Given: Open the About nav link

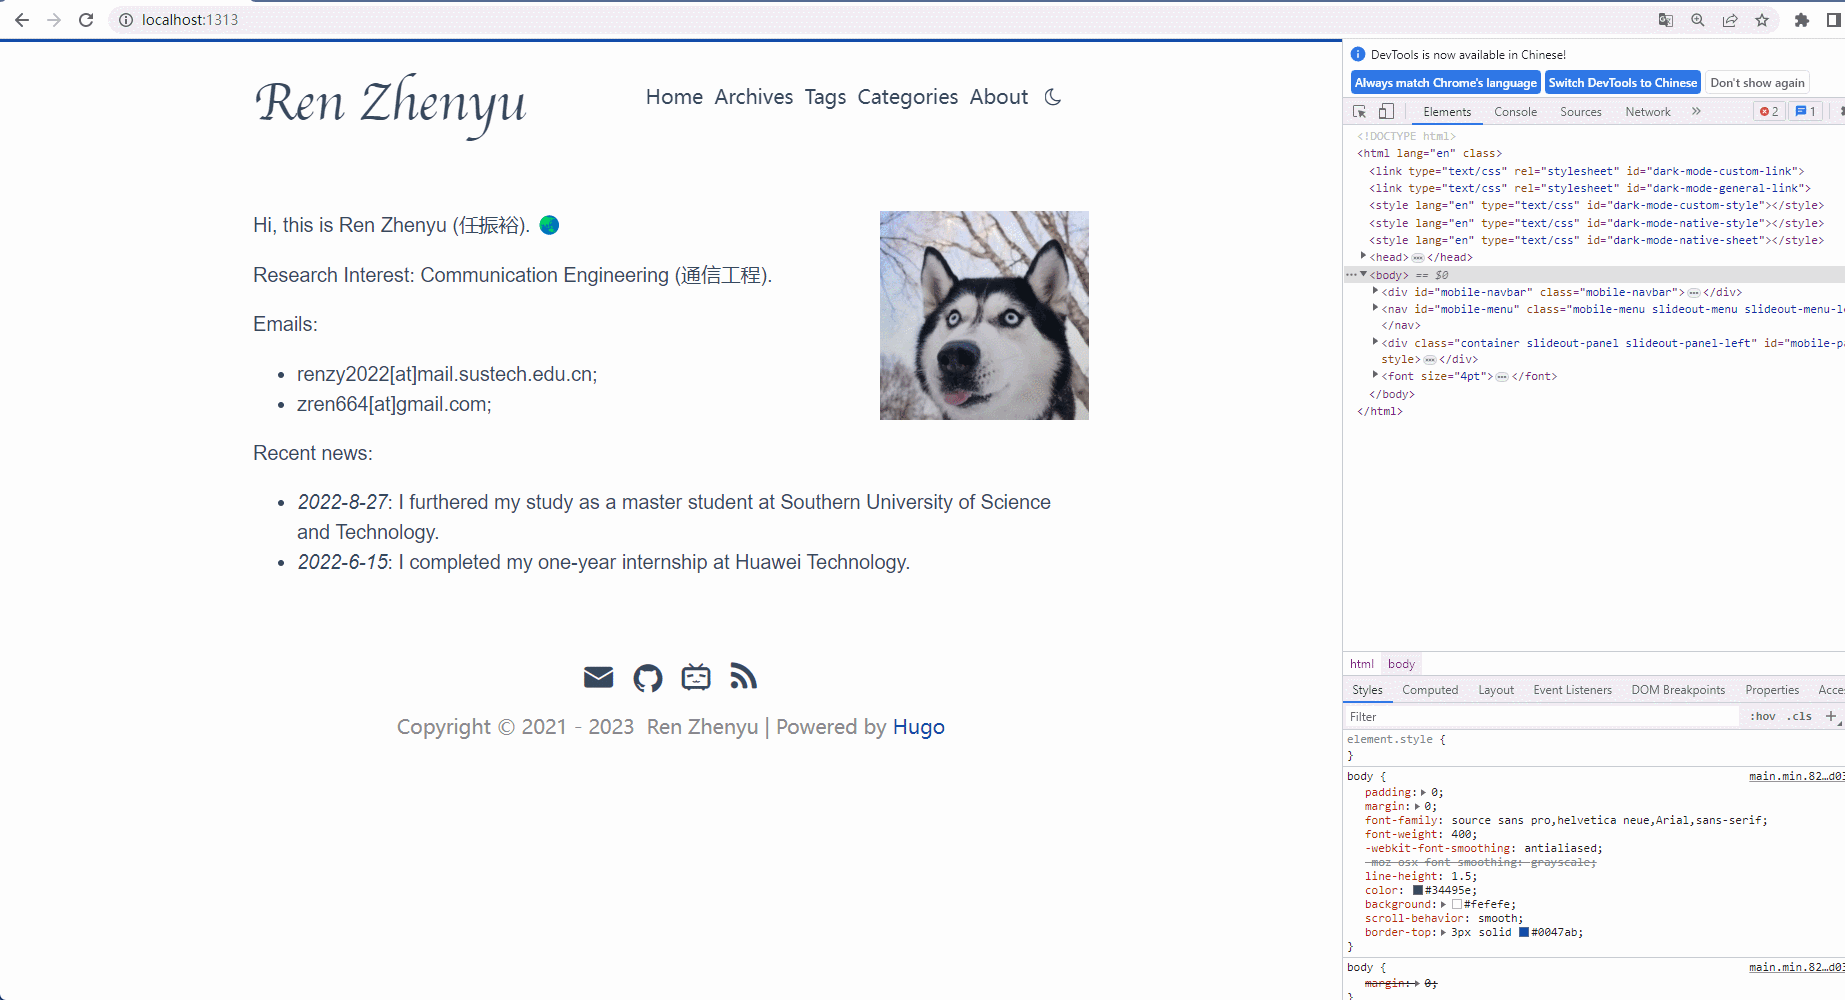Looking at the screenshot, I should click(999, 97).
